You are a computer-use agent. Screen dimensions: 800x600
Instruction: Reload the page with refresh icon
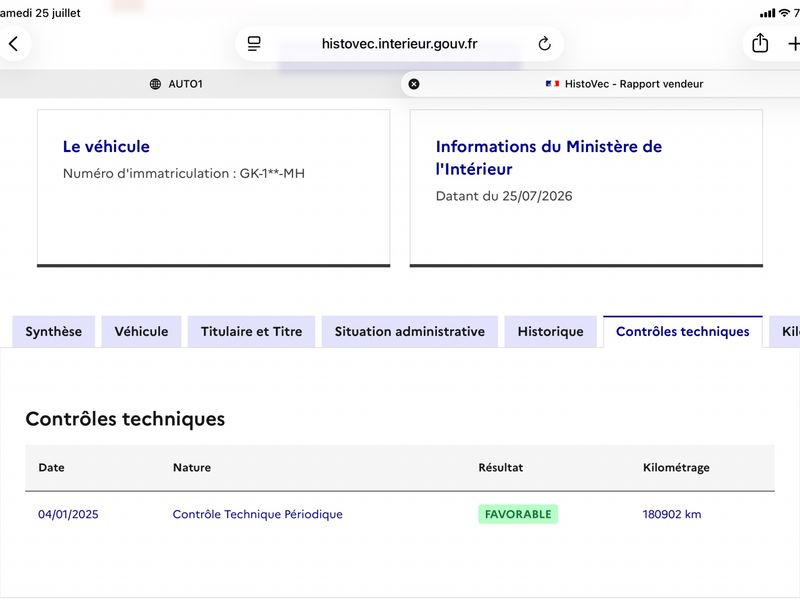[x=544, y=44]
